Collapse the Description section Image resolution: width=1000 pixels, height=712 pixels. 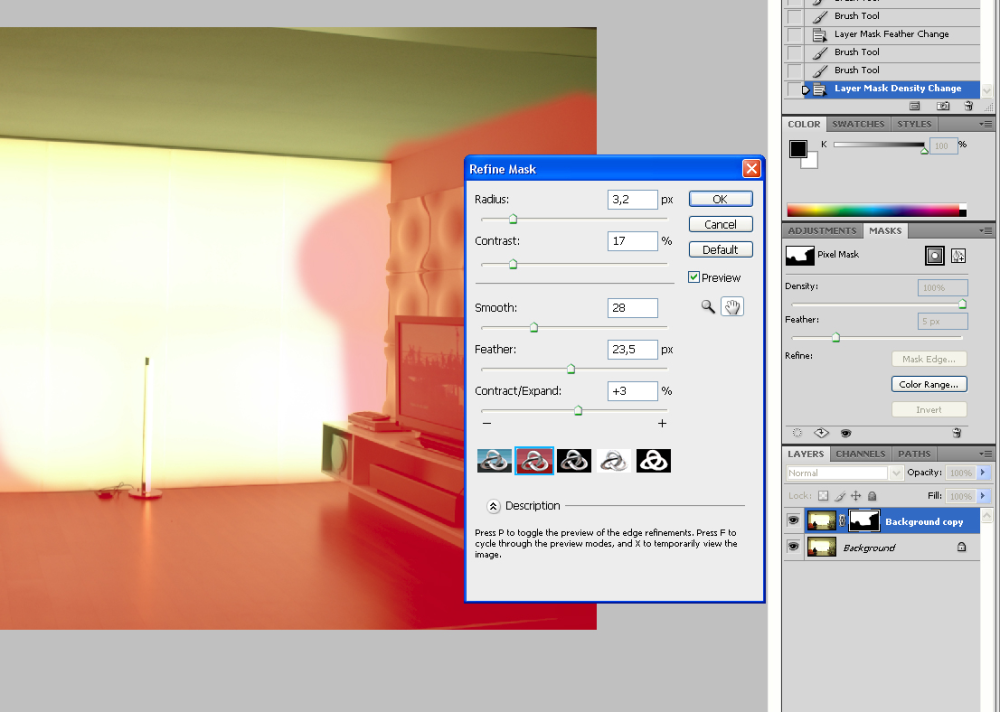(x=493, y=506)
